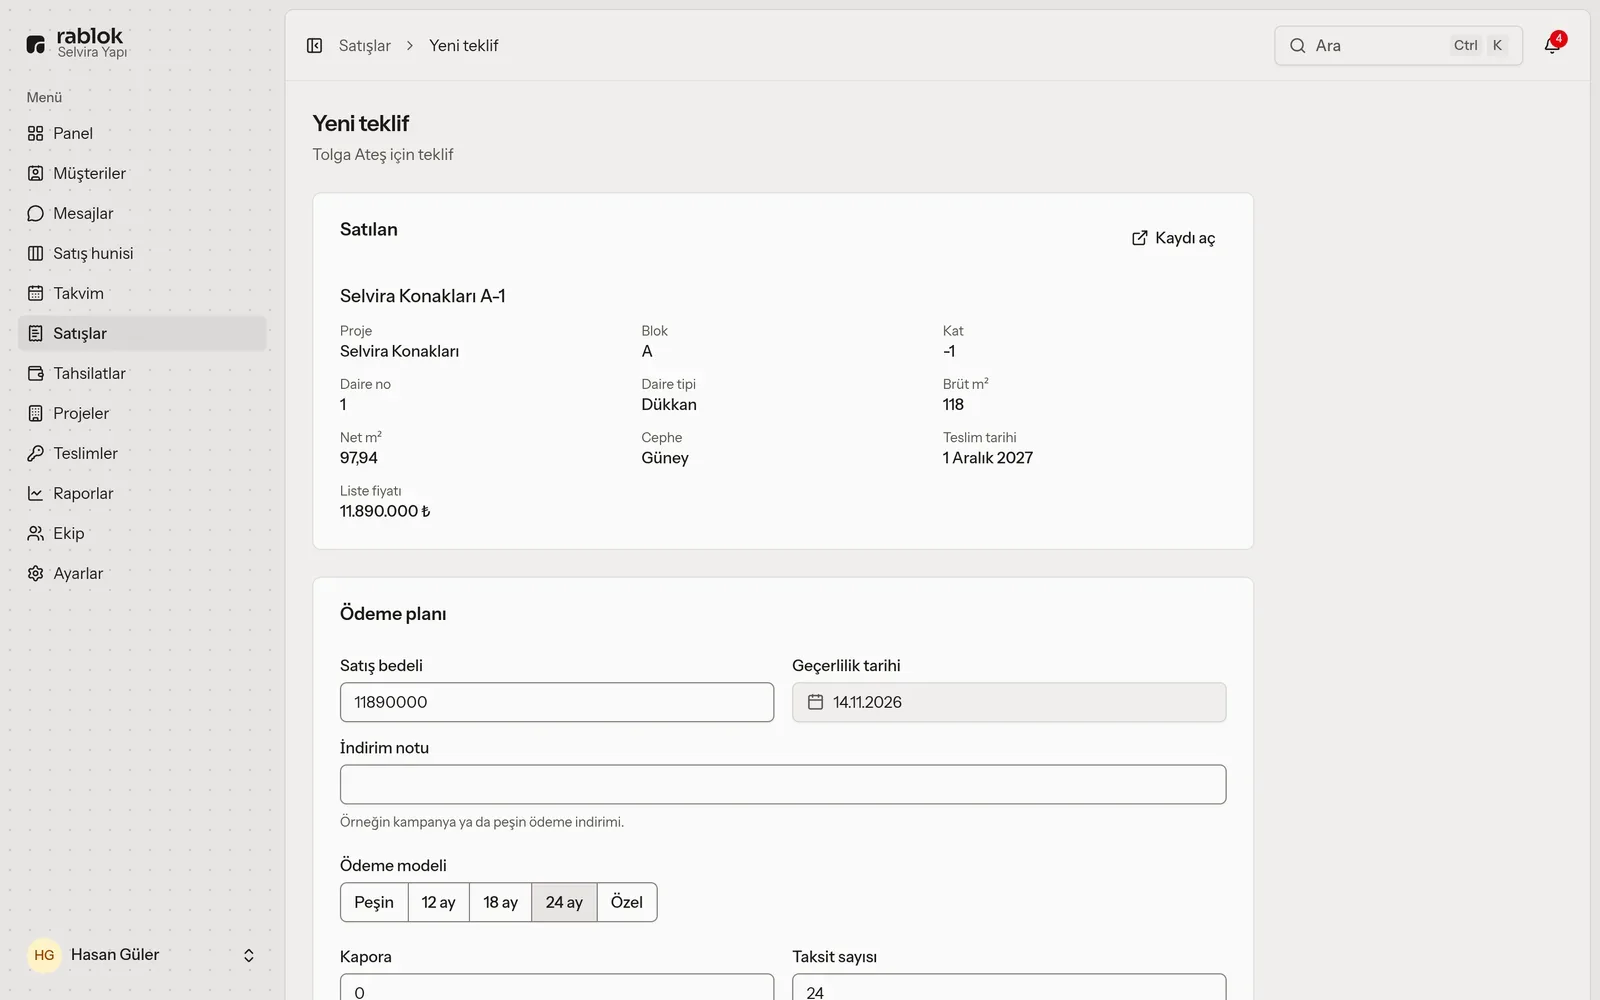Click the Yeni teklif breadcrumb
1600x1000 pixels.
[x=463, y=46]
